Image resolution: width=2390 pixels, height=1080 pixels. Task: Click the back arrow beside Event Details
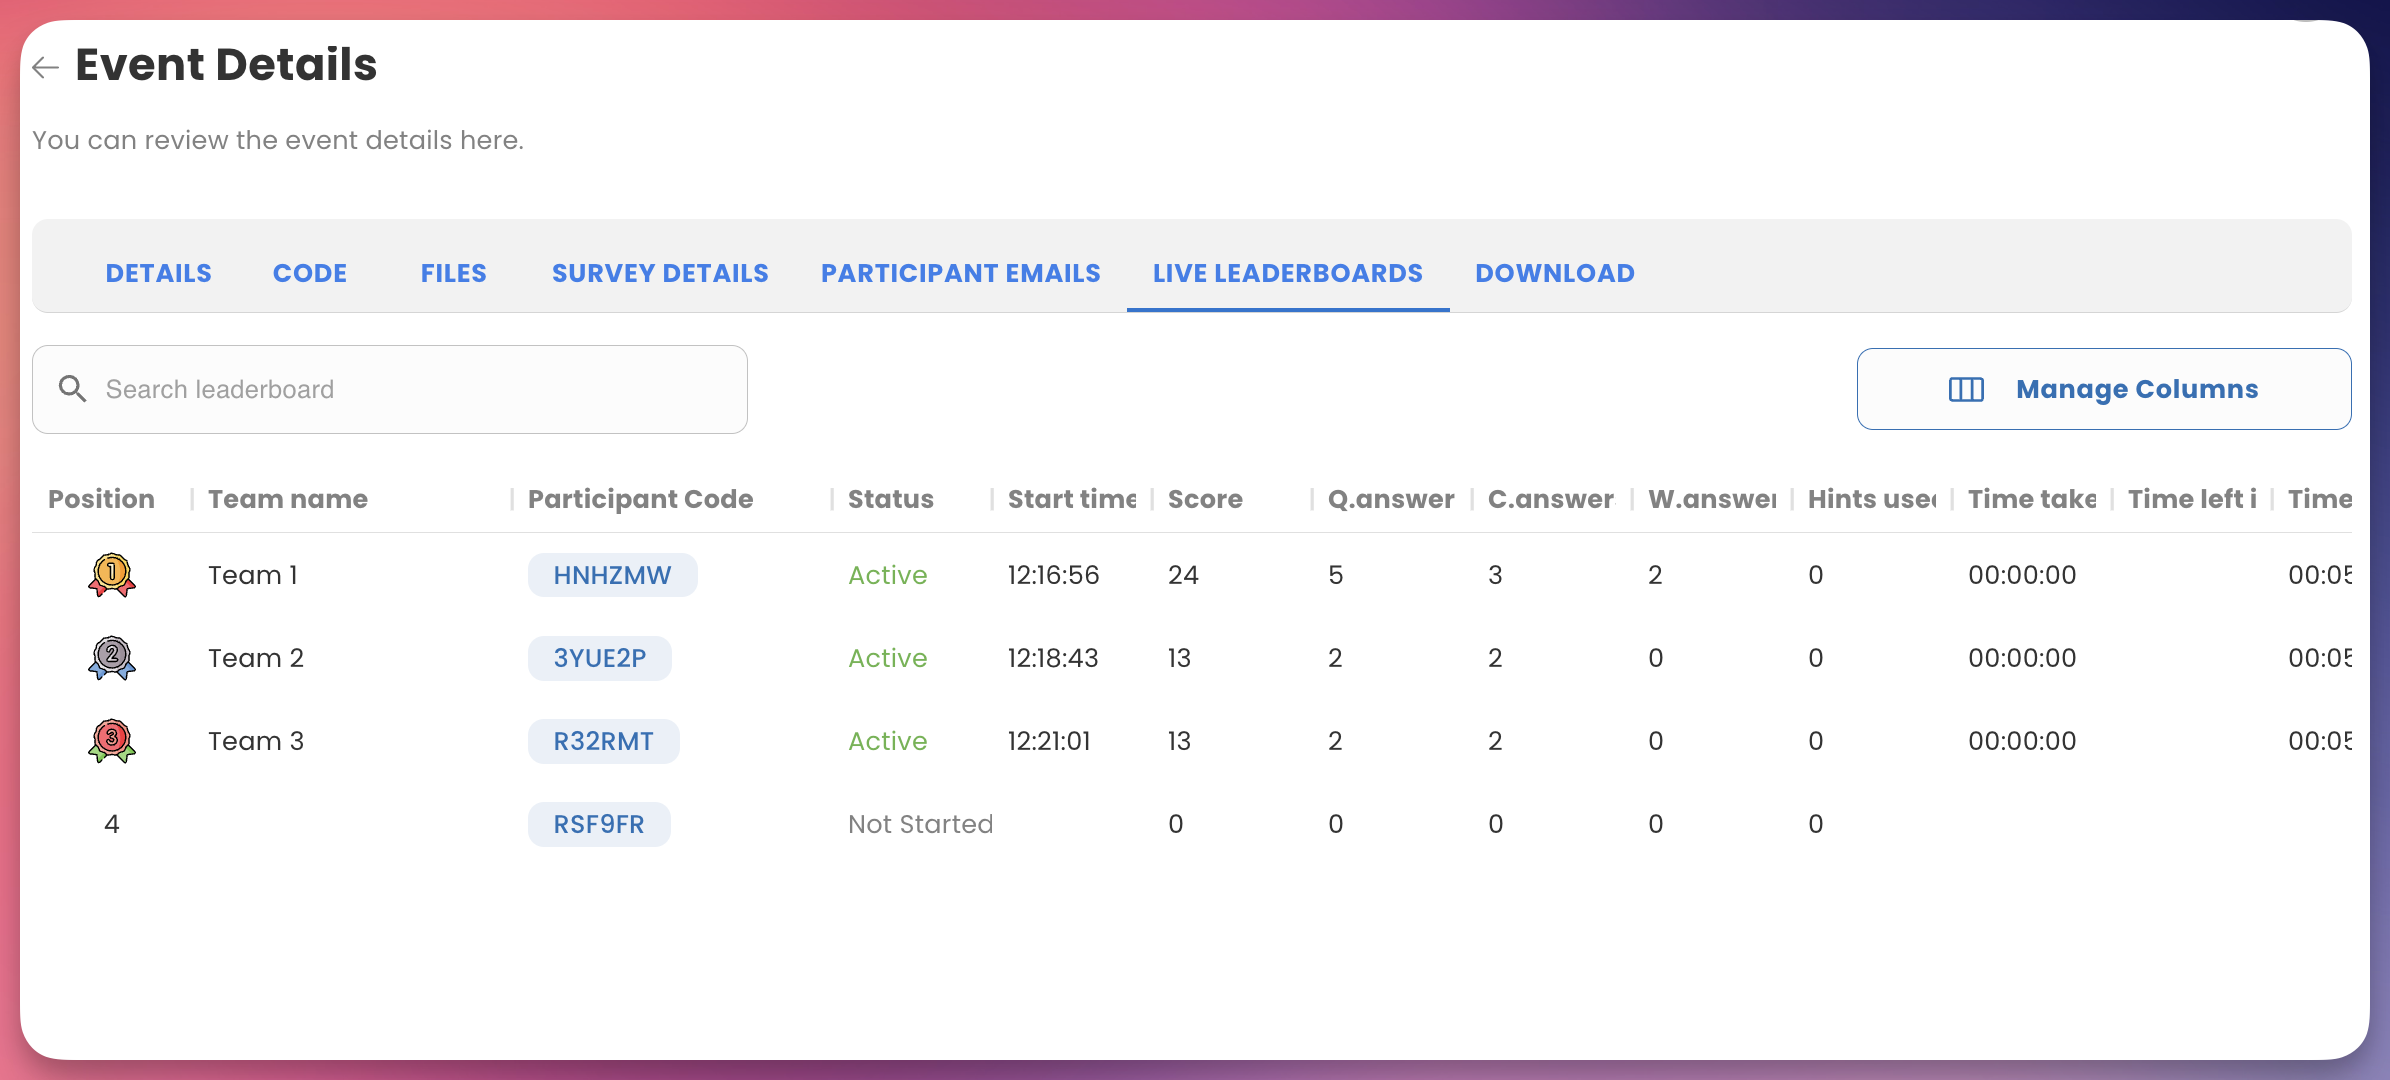click(x=46, y=67)
